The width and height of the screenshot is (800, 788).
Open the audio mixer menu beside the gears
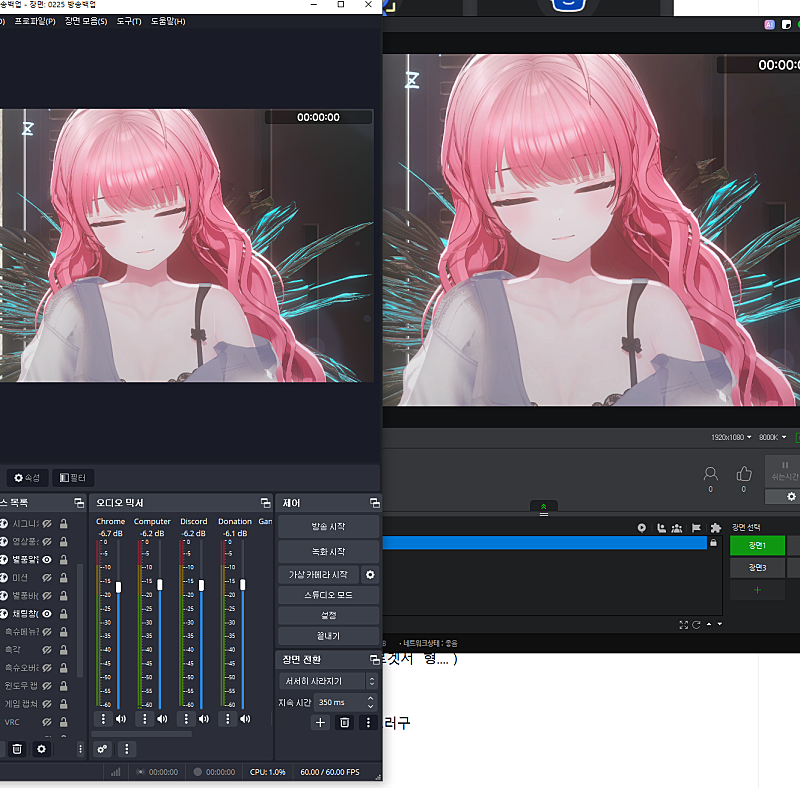click(x=127, y=749)
